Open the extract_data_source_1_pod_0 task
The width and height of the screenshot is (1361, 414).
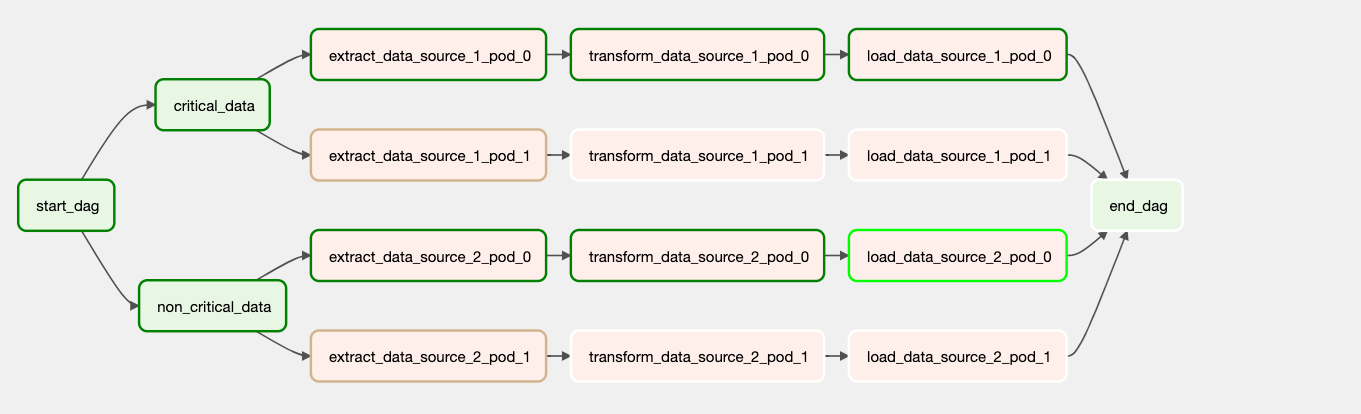[428, 55]
